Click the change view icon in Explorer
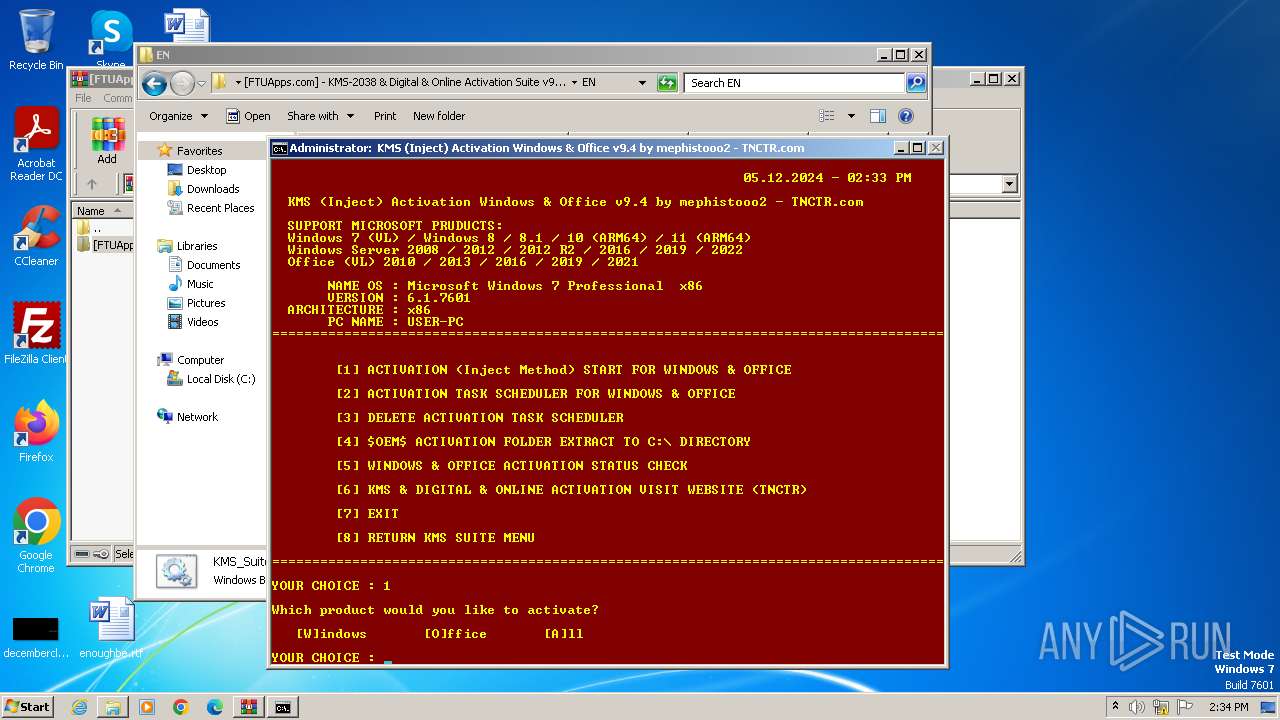The height and width of the screenshot is (720, 1280). click(827, 116)
